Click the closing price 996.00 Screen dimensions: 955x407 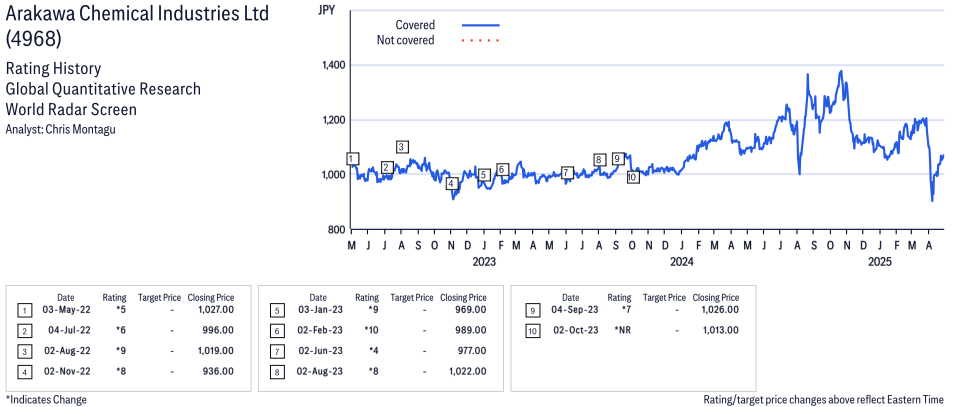[x=219, y=330]
